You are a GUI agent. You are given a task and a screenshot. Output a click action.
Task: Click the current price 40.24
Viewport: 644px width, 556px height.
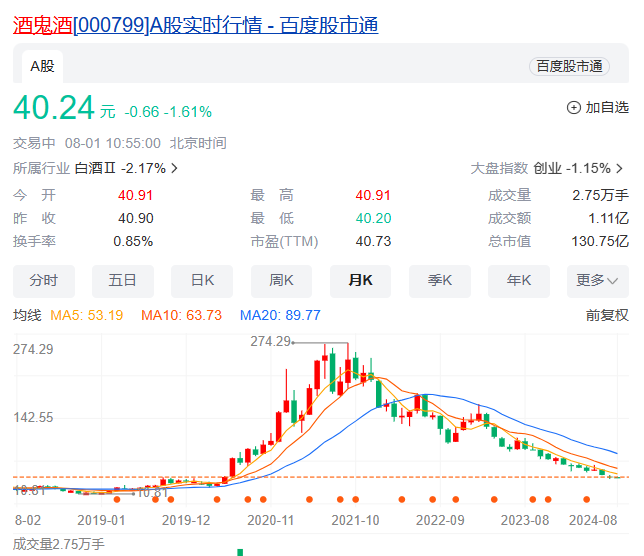coord(54,108)
